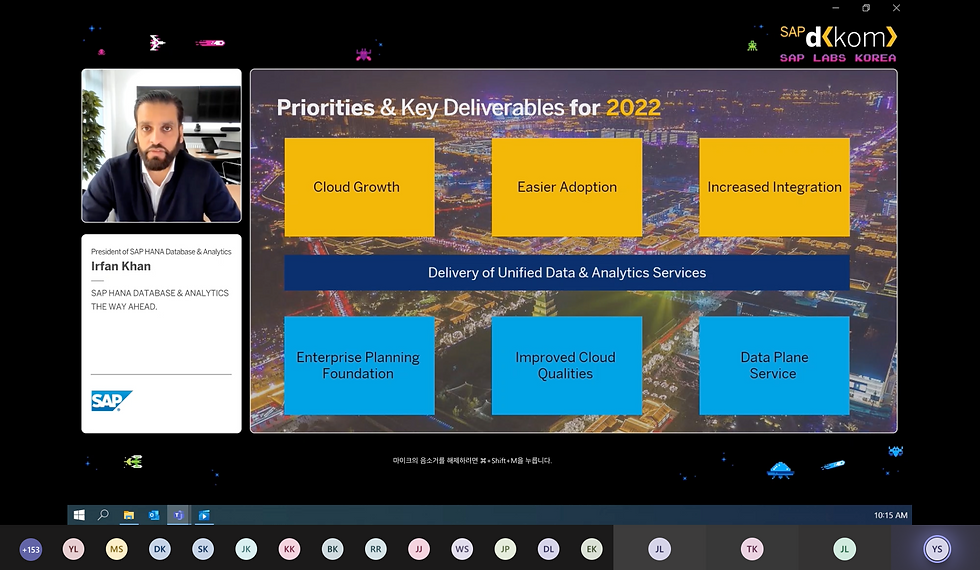Viewport: 980px width, 570px height.
Task: Restore down the meeting window
Action: [866, 8]
